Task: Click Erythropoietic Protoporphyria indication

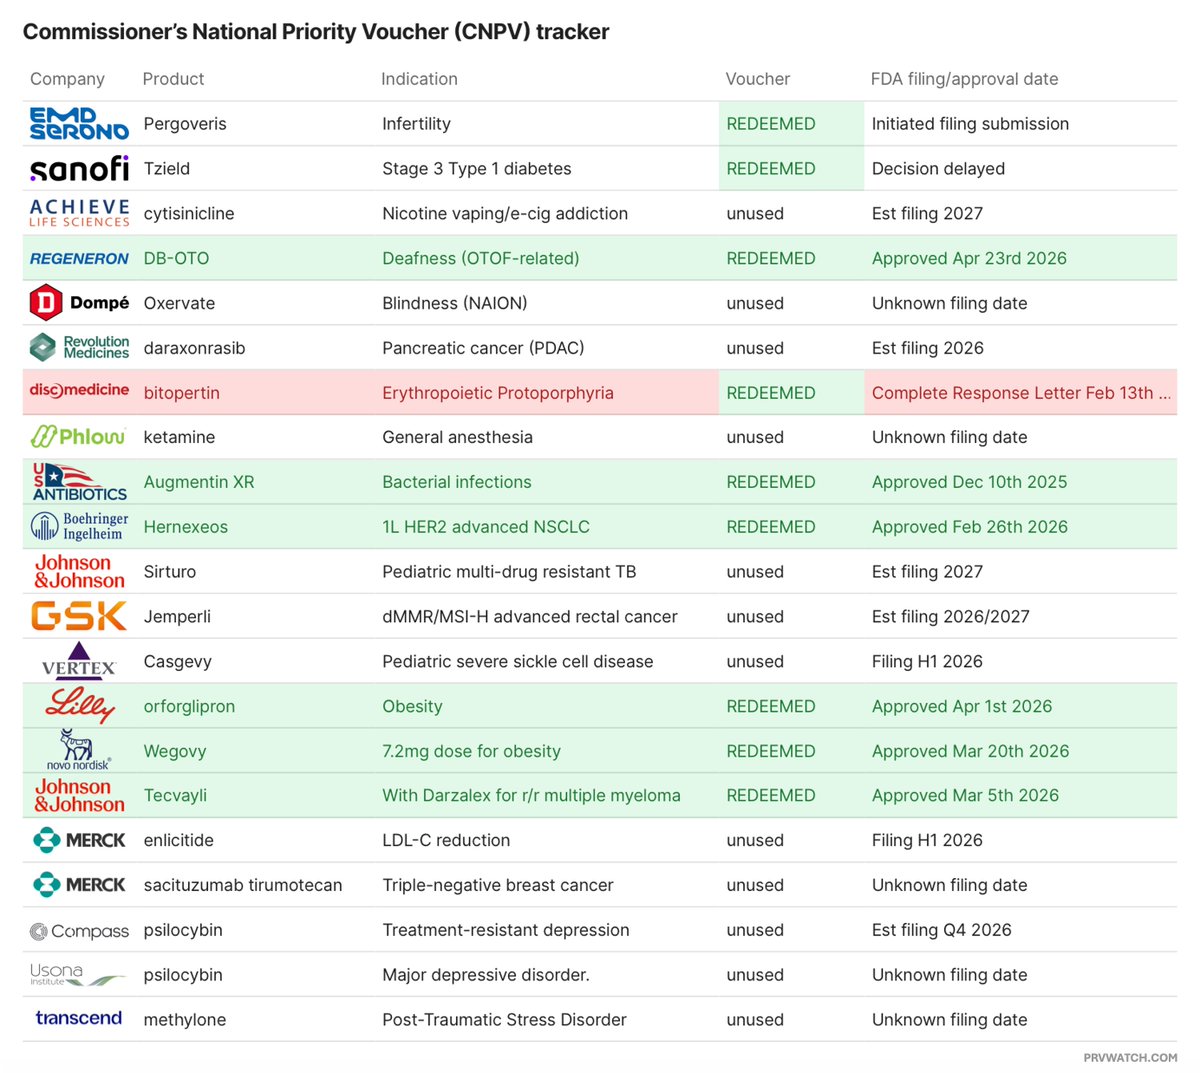Action: [498, 393]
